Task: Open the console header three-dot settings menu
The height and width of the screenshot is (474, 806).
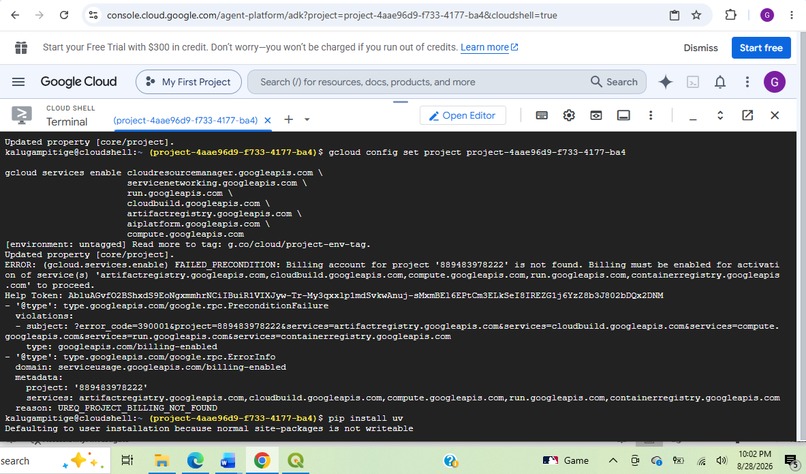Action: [747, 82]
